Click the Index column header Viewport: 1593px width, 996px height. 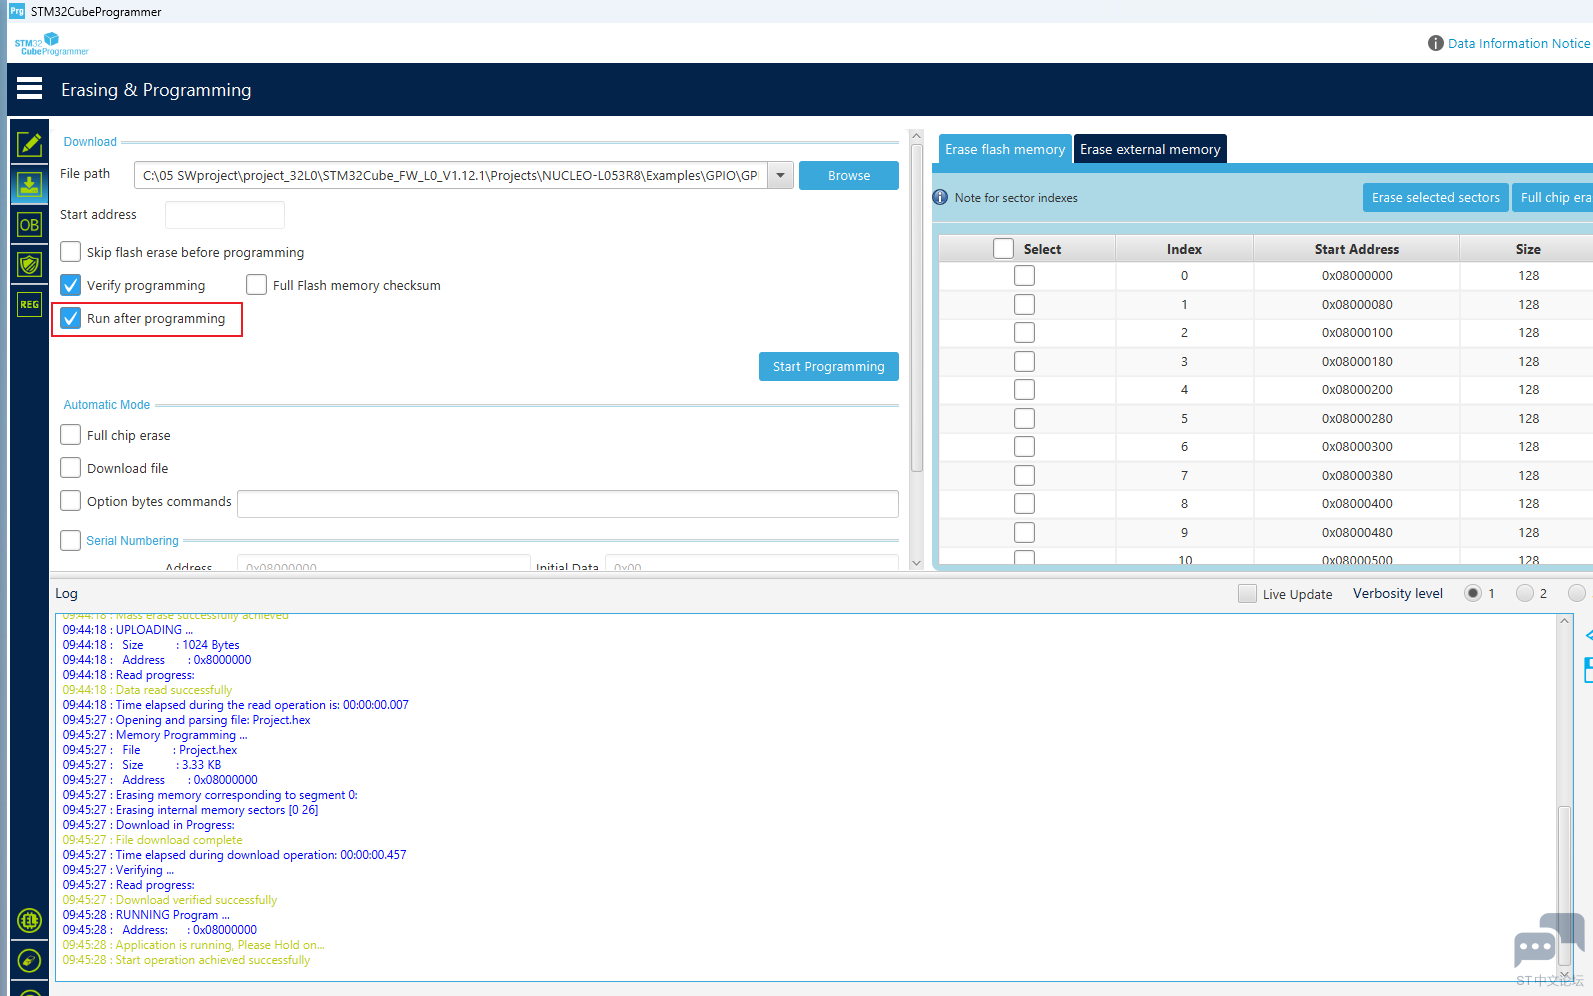(x=1184, y=249)
